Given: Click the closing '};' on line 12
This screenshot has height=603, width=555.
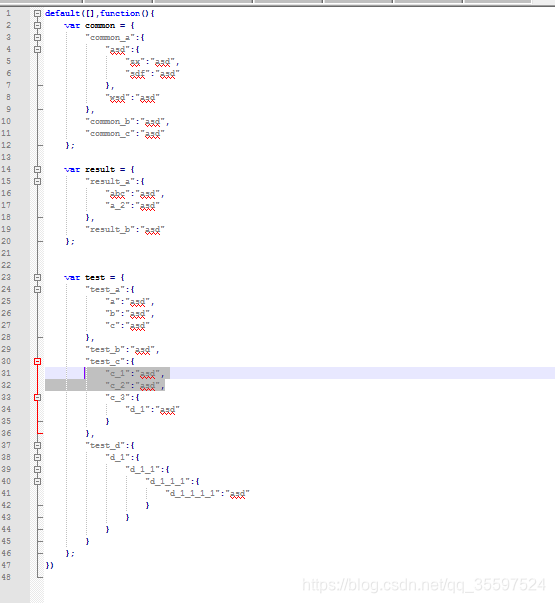Looking at the screenshot, I should tap(70, 145).
